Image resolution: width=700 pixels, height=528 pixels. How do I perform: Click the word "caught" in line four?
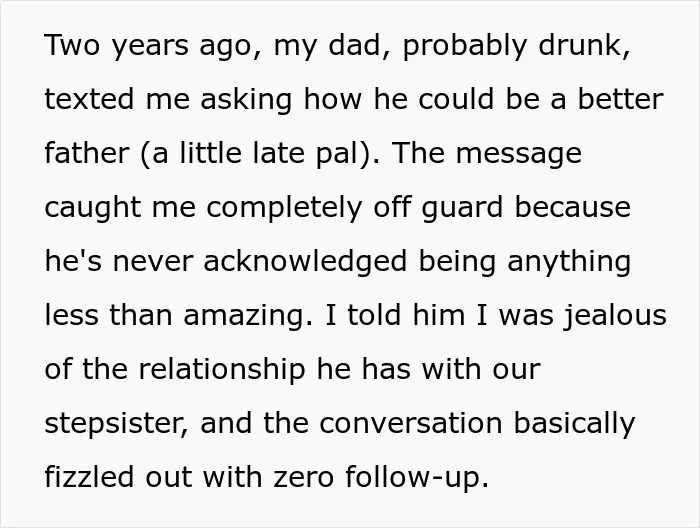[x=93, y=208]
